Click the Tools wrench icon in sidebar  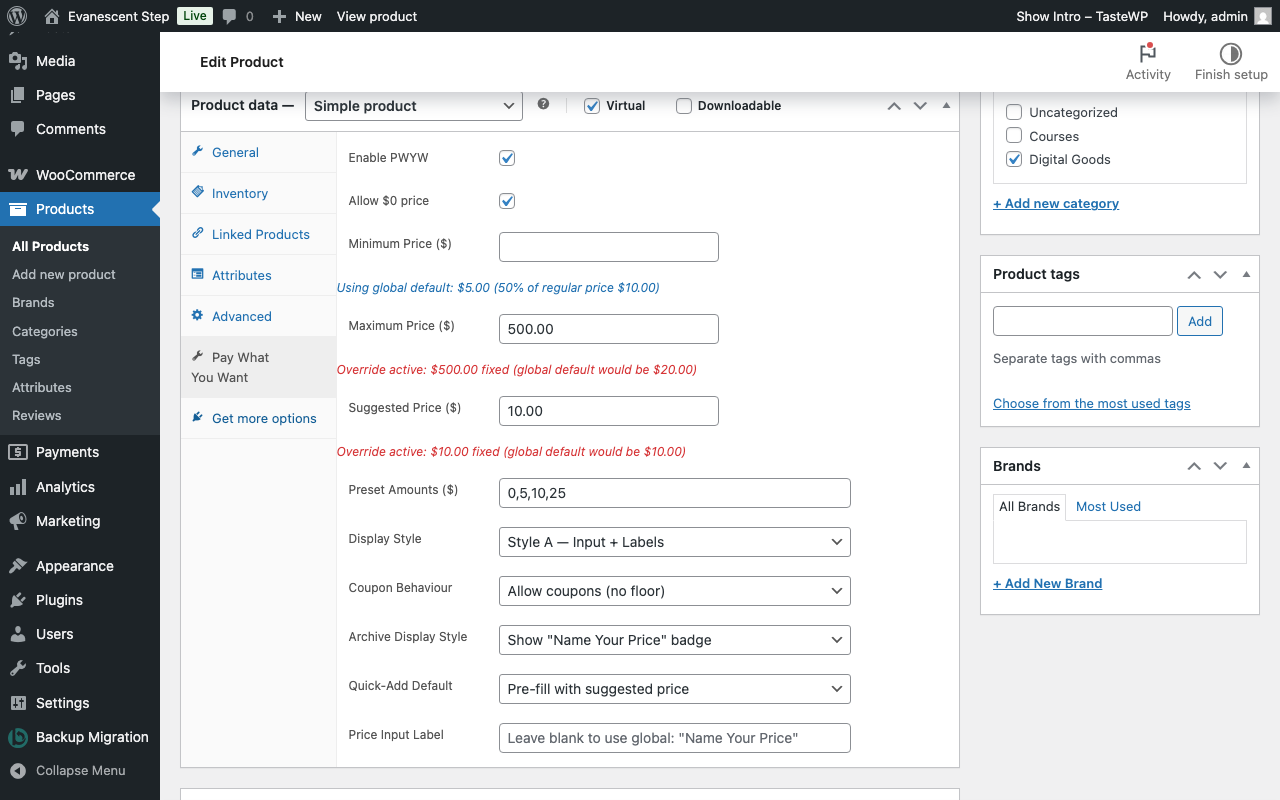(18, 668)
